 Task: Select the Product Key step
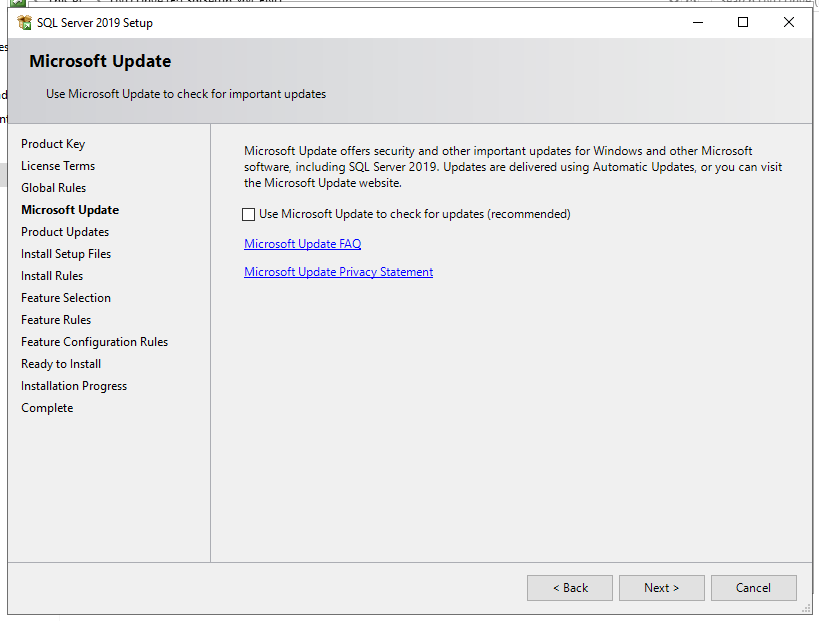[53, 144]
